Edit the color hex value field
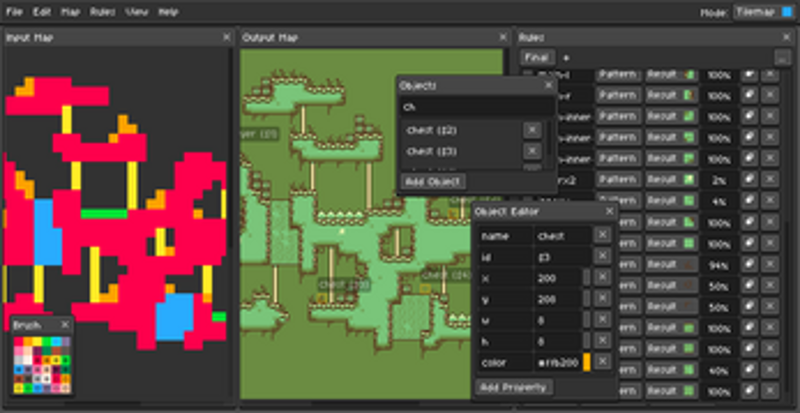800x413 pixels. click(x=557, y=362)
